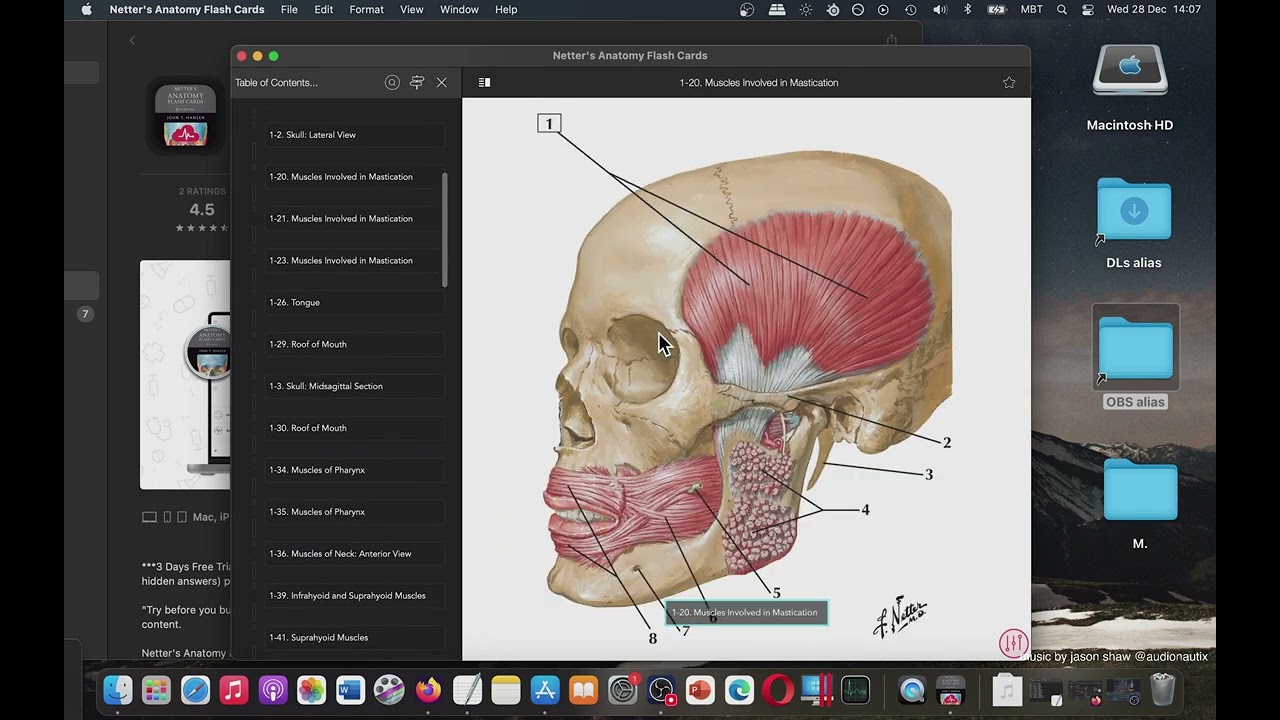This screenshot has height=720, width=1280.
Task: Open the Window menu
Action: click(459, 10)
